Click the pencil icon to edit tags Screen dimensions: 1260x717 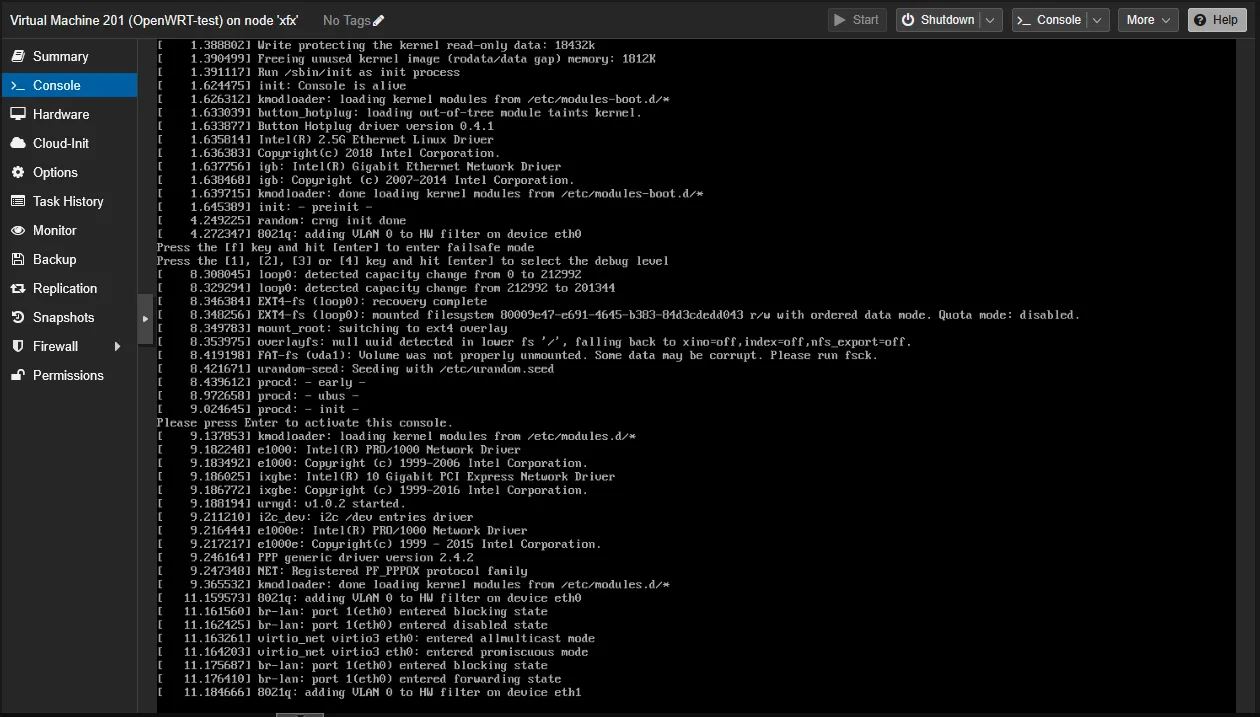point(380,20)
